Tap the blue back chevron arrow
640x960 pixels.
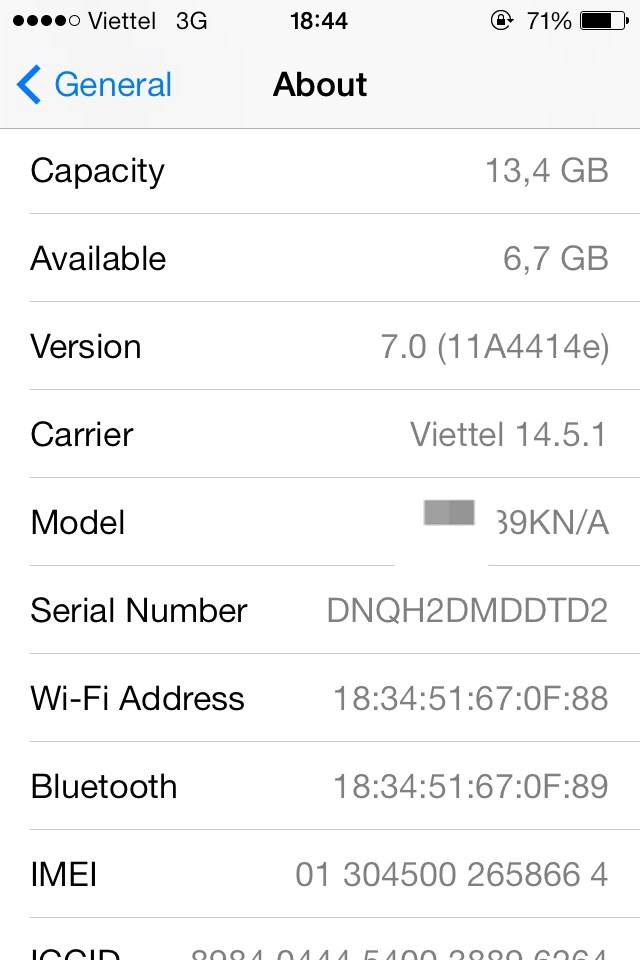coord(29,85)
